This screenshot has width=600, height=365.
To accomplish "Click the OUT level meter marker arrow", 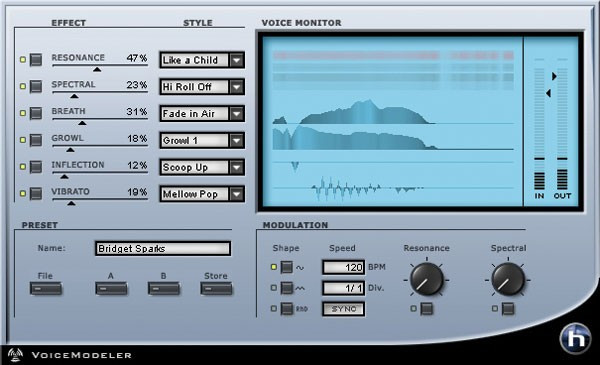I will 554,76.
